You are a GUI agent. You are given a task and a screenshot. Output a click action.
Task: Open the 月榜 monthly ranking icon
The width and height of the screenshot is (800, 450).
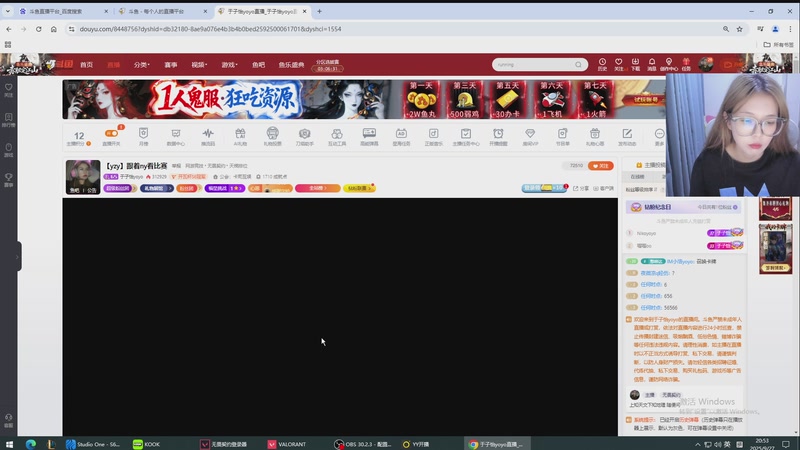[143, 133]
